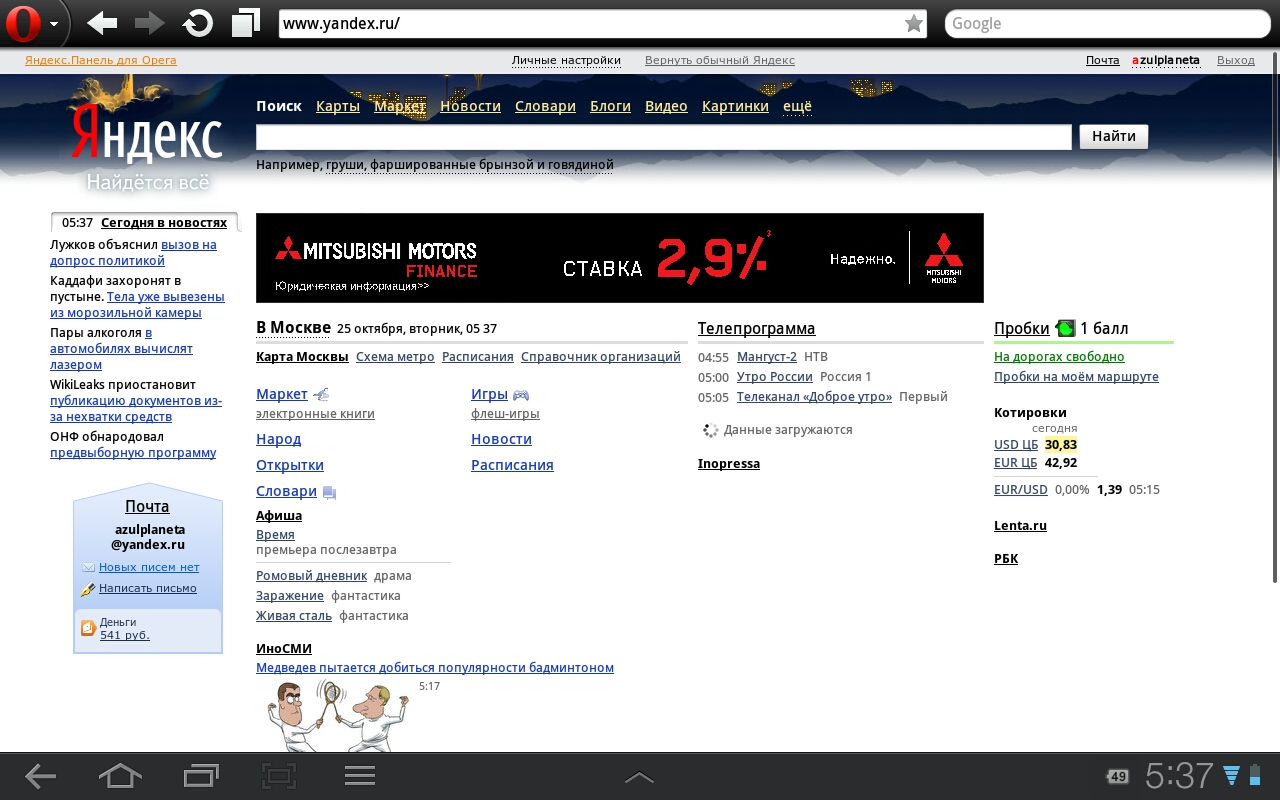Open the Сегодня в новостях tab

coord(164,223)
